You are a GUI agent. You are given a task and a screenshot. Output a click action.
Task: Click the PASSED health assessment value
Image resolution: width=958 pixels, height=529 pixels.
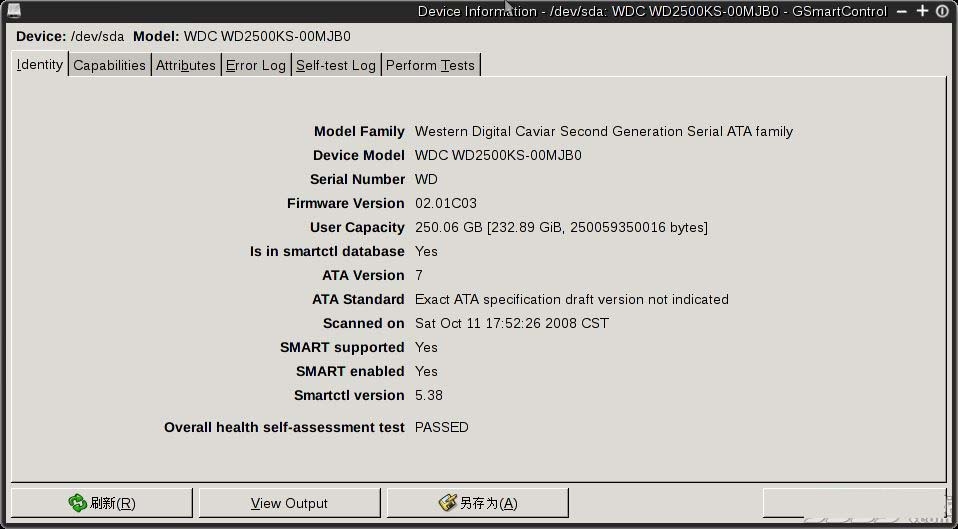[x=442, y=427]
